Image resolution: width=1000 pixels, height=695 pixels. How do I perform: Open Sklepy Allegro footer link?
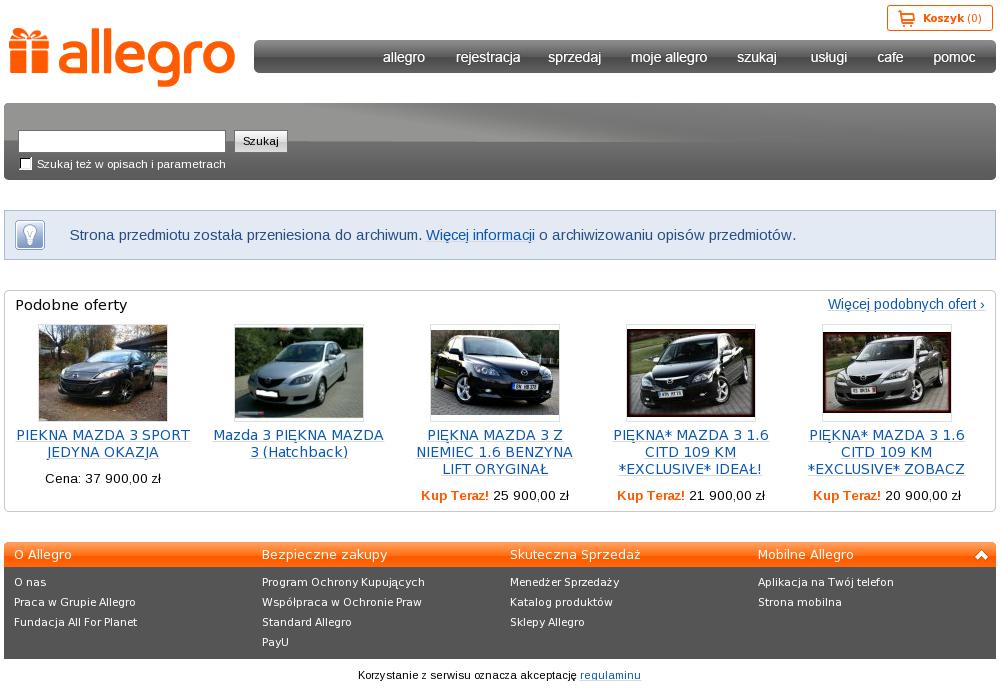[x=547, y=622]
